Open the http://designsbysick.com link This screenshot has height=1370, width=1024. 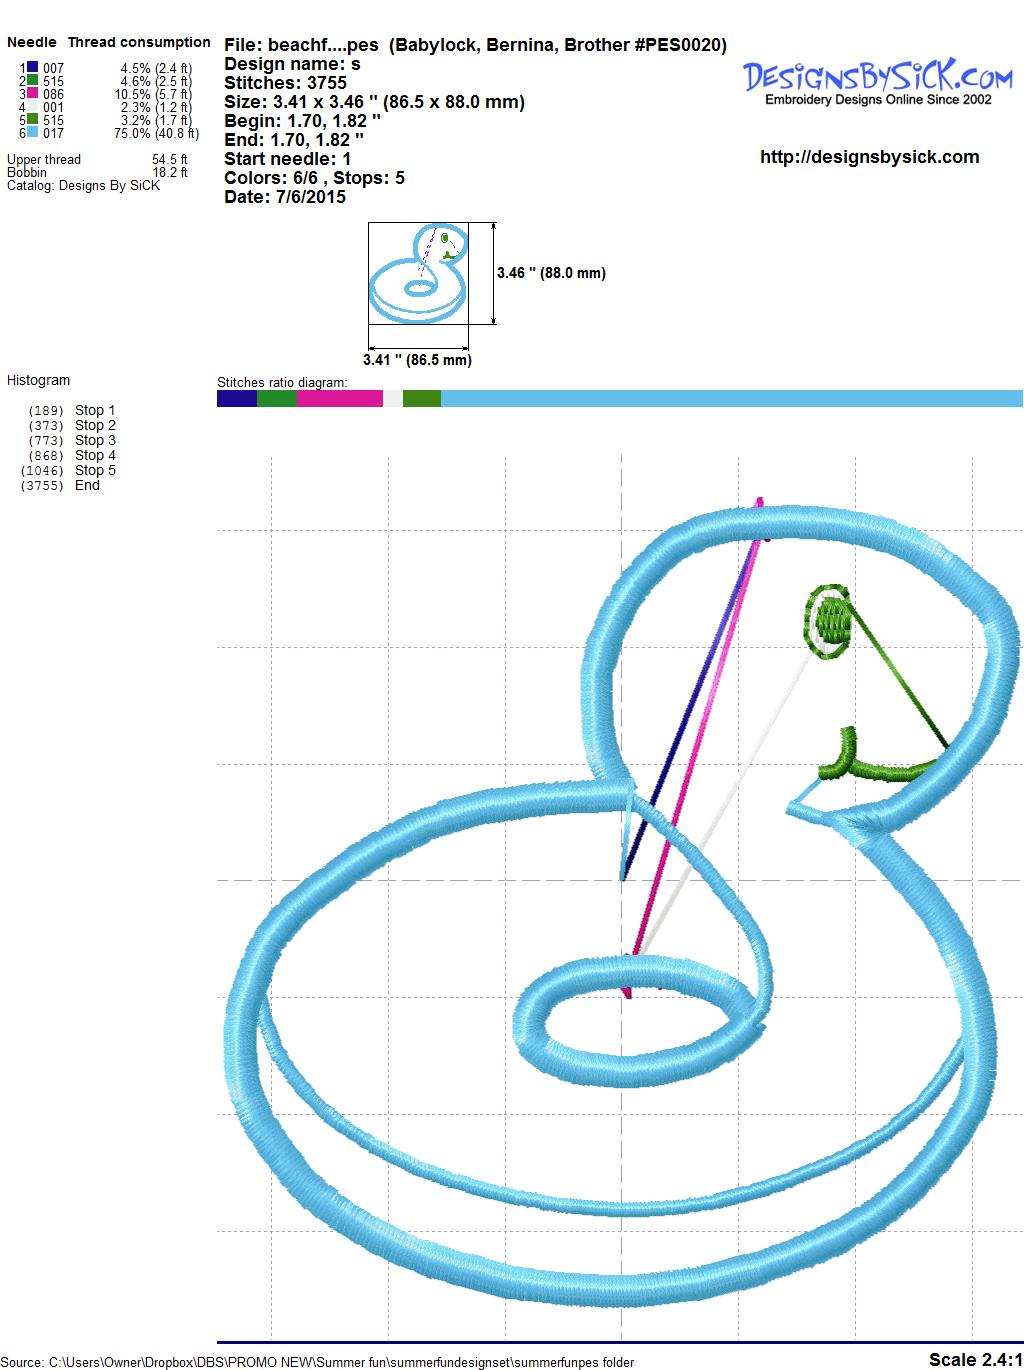click(x=869, y=157)
